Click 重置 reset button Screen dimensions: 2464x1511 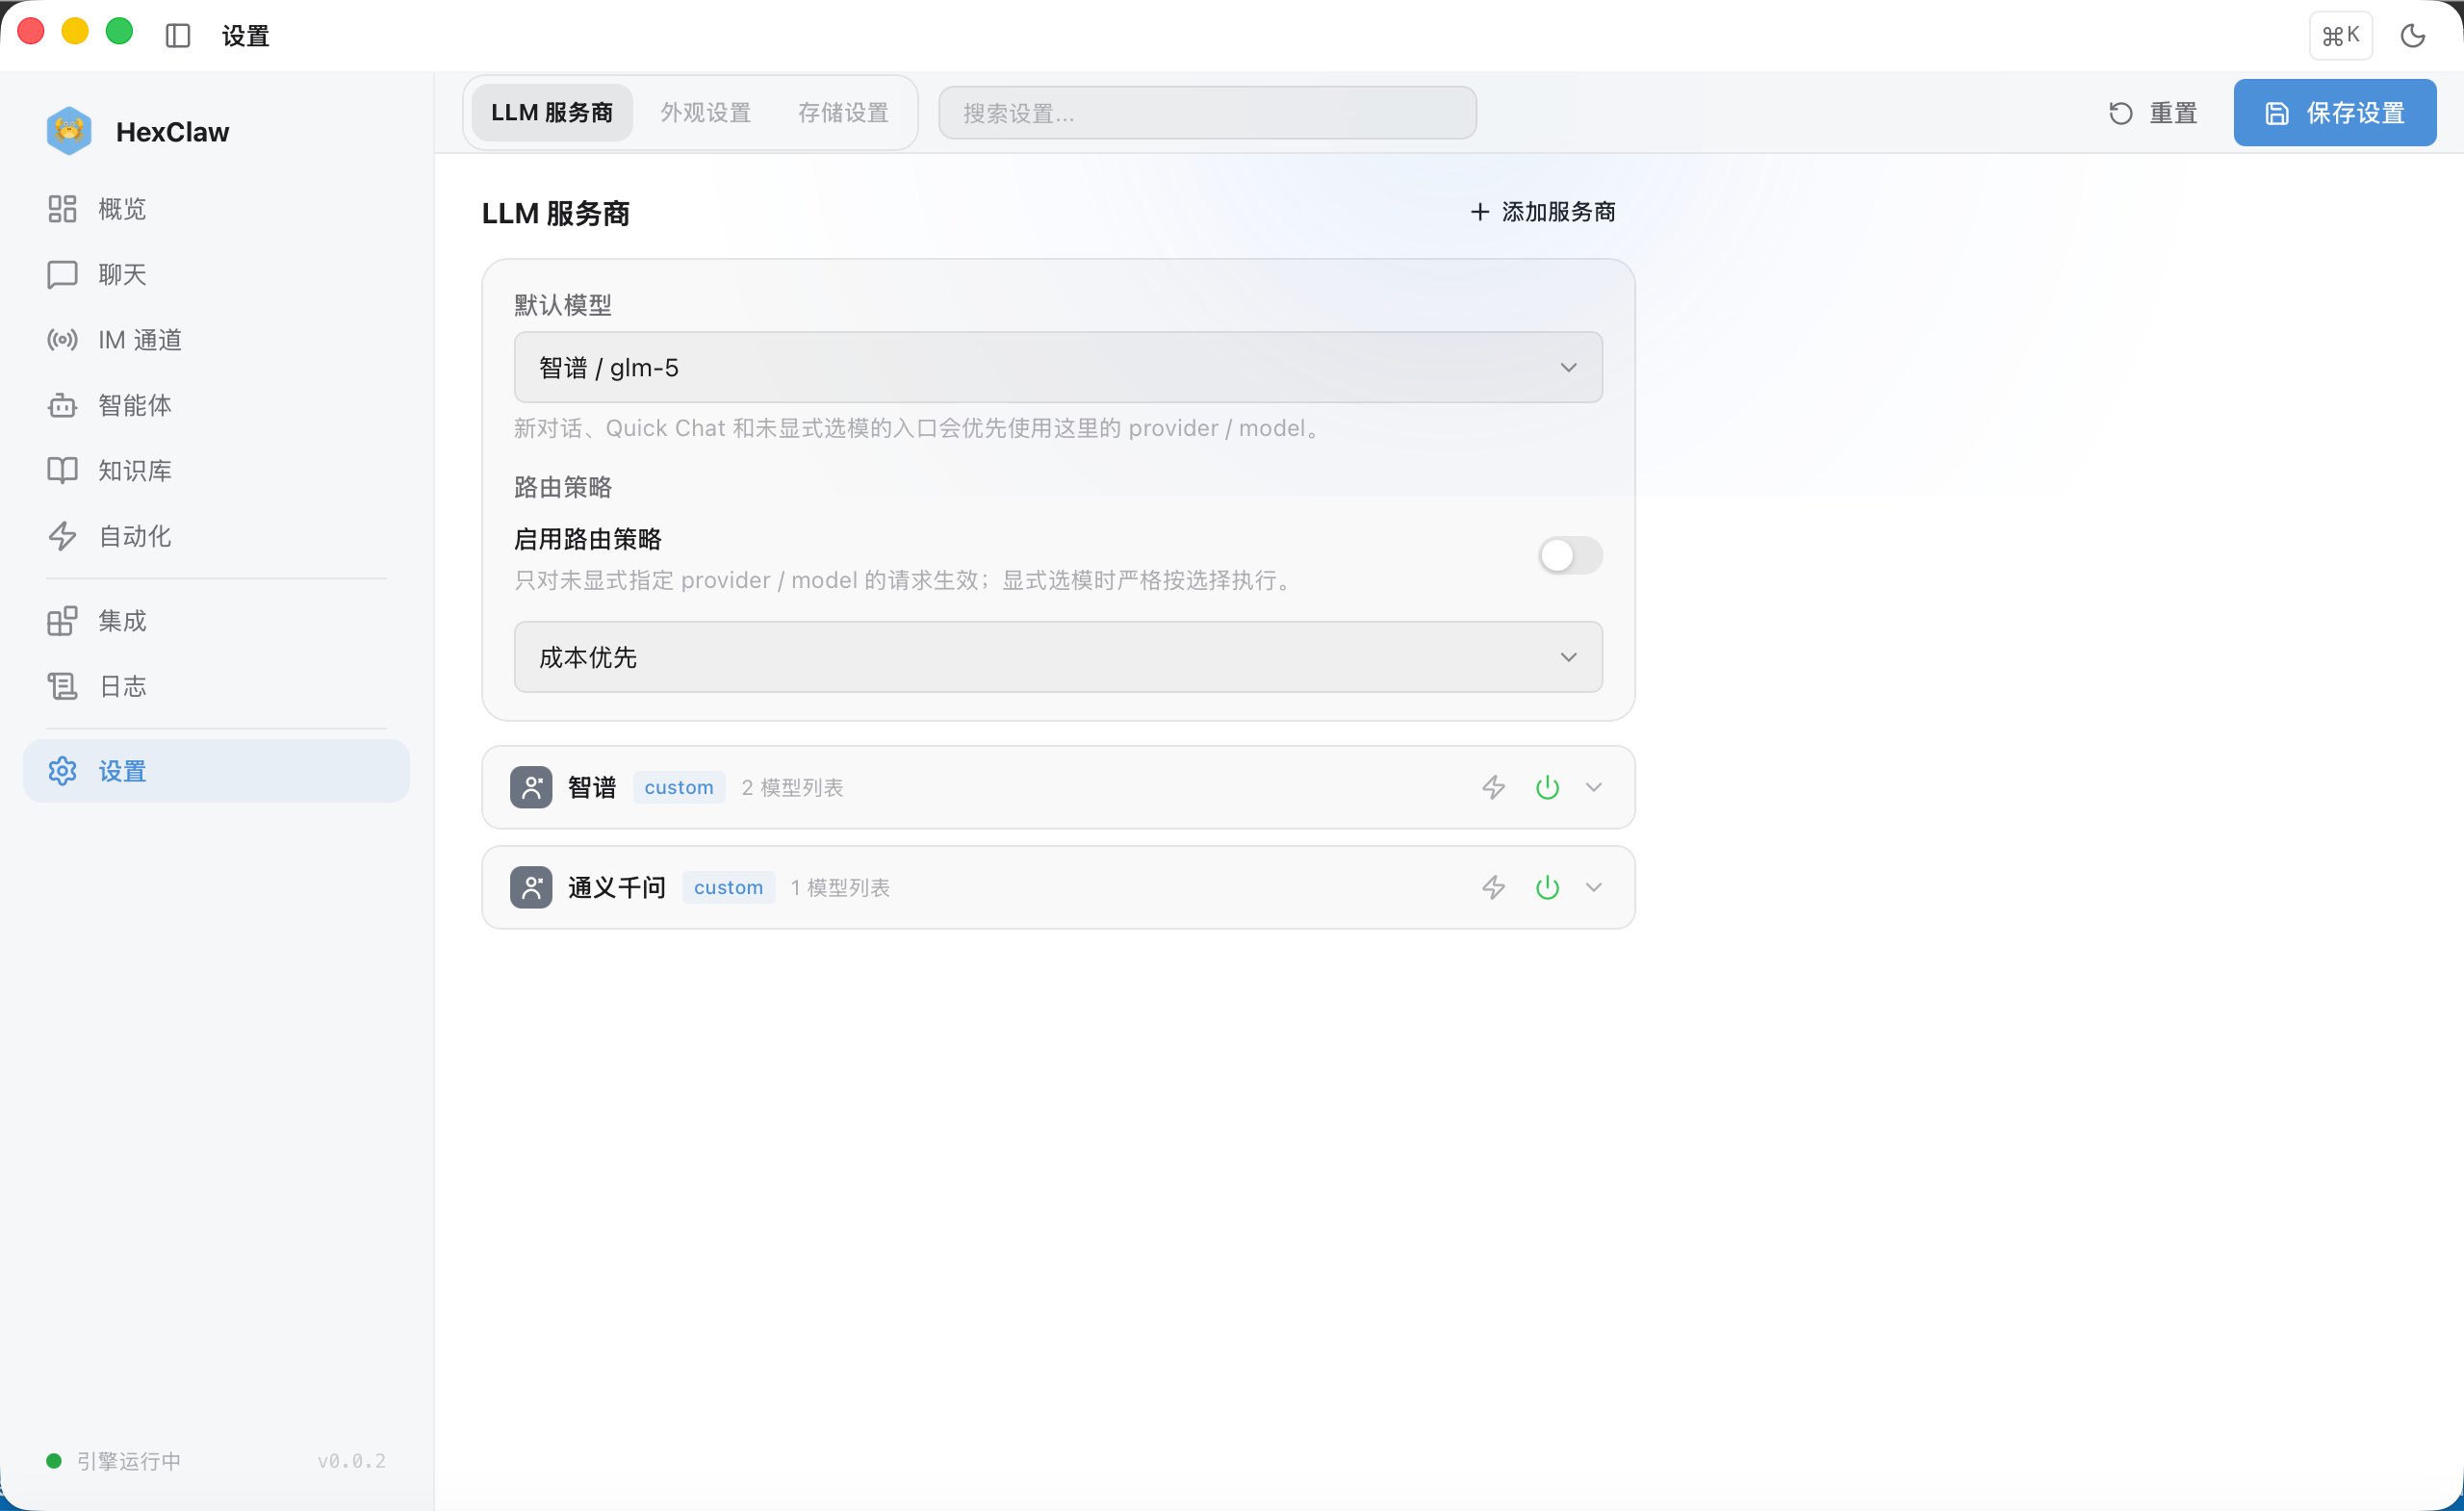(2153, 113)
